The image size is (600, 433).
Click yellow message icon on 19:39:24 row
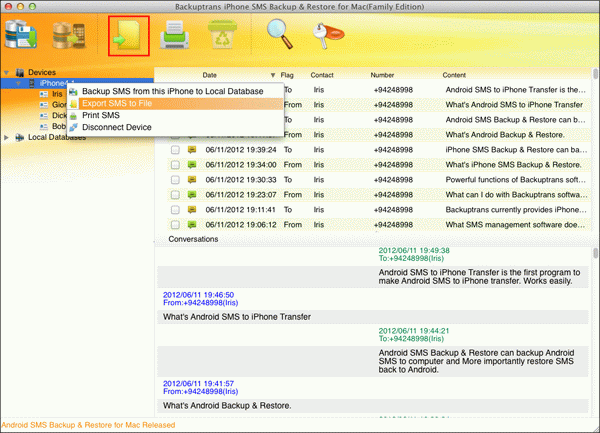point(192,150)
